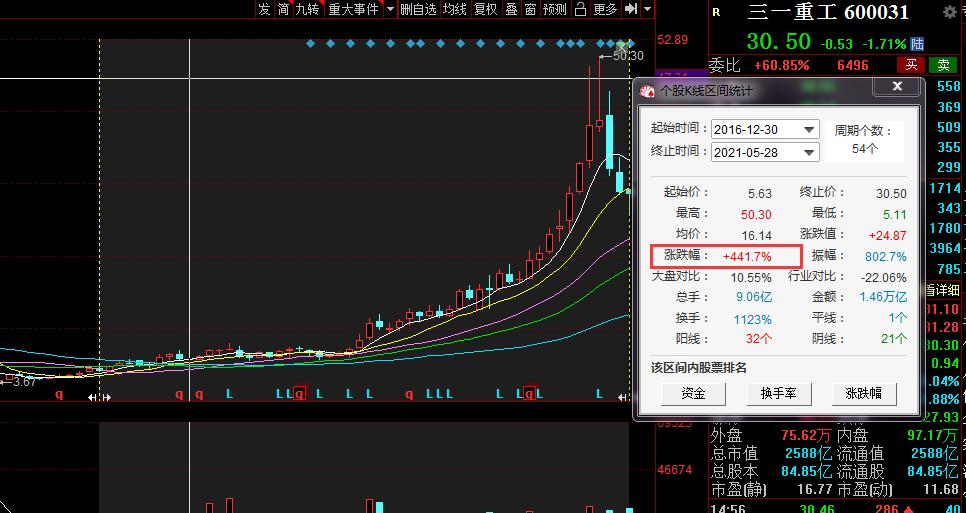The width and height of the screenshot is (966, 513).
Task: Click the 三一重工 600031 stock title
Action: point(827,12)
